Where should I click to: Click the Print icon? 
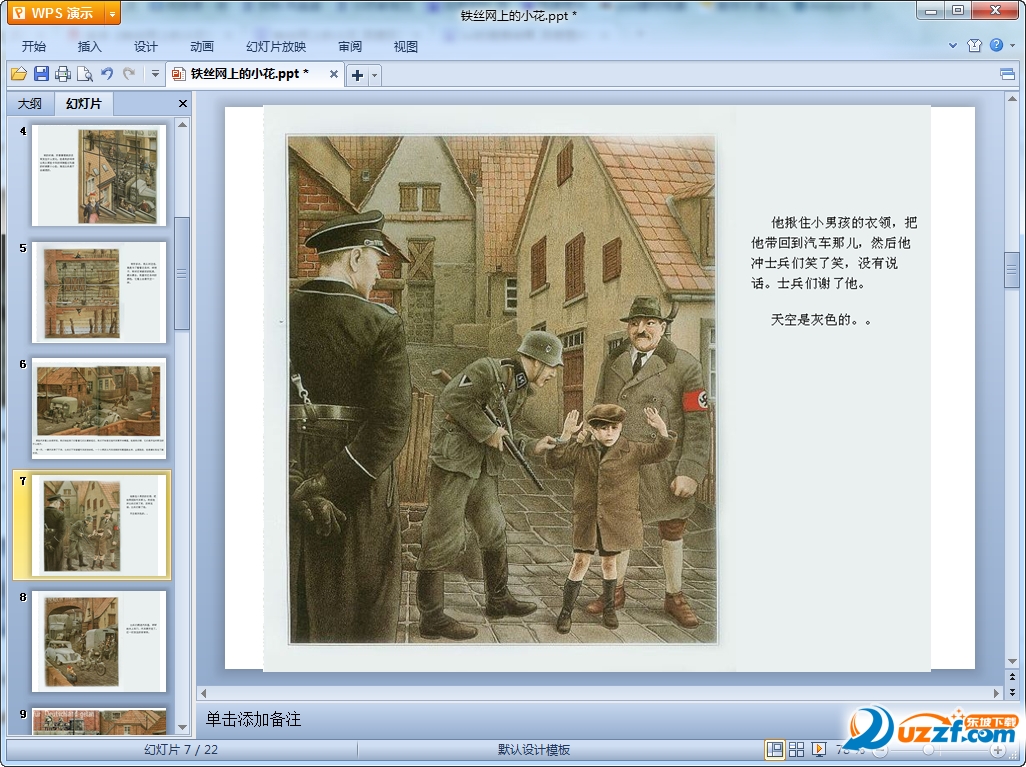63,74
